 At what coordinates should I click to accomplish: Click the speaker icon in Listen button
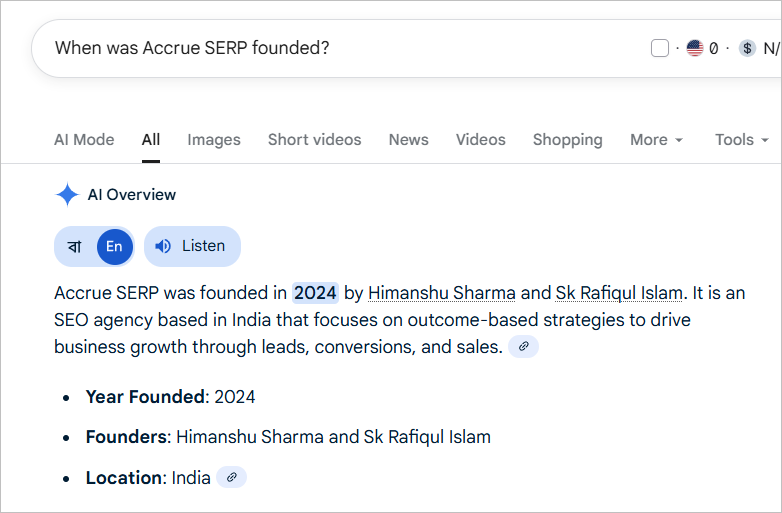(x=163, y=246)
